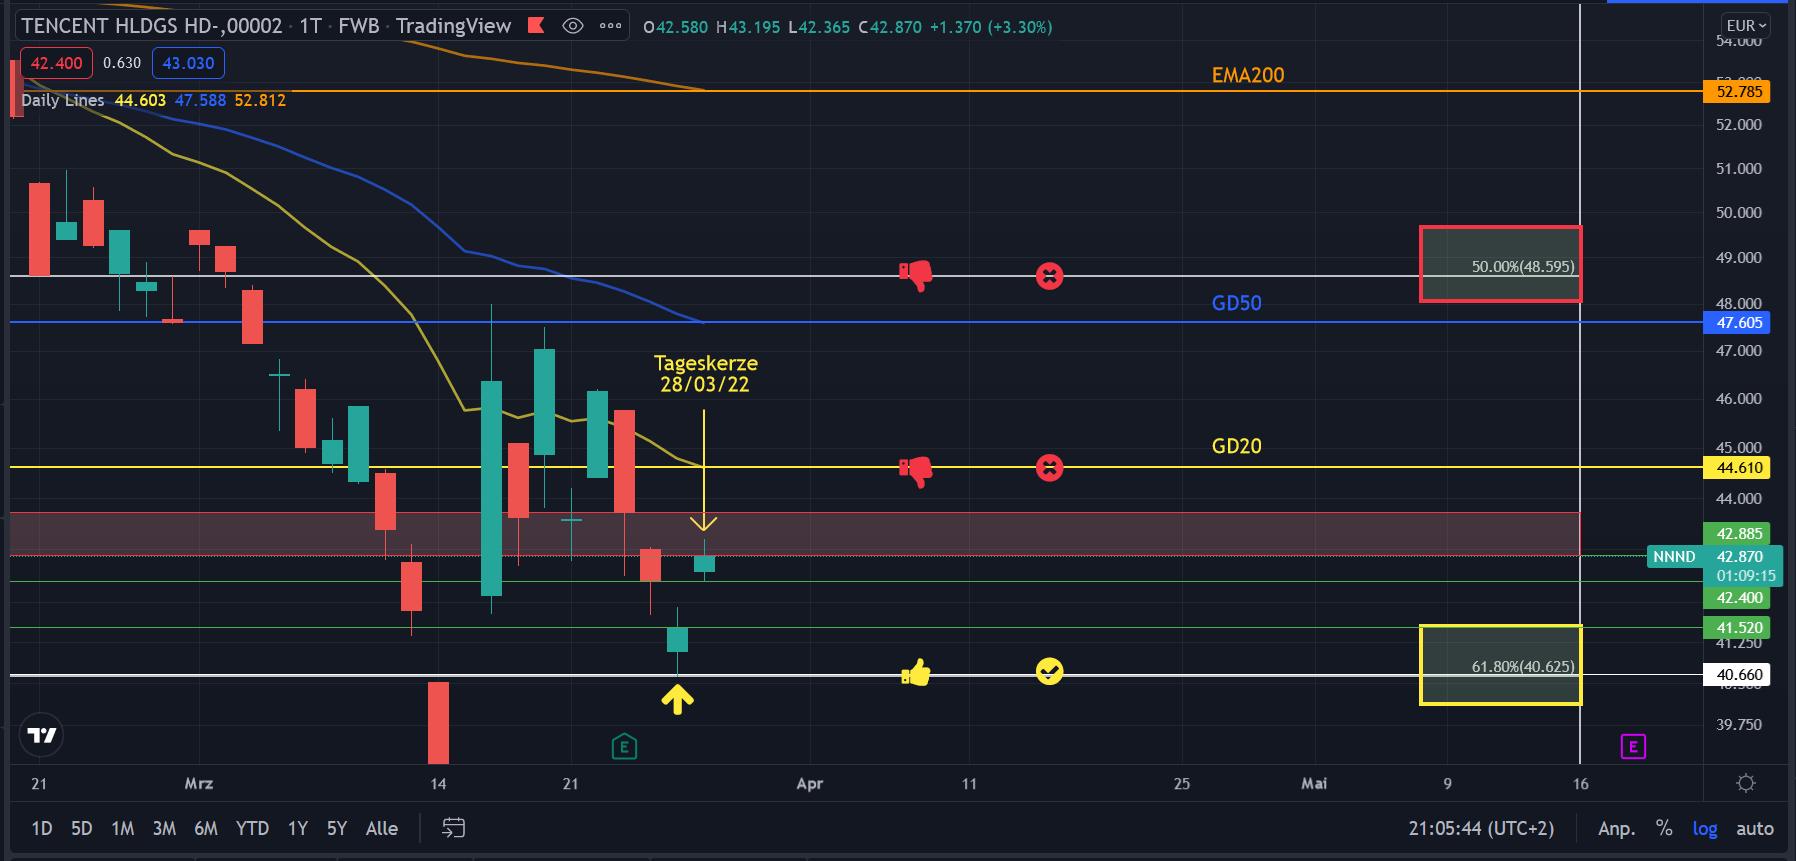The width and height of the screenshot is (1796, 861).
Task: Click the 1T interval in chart title
Action: pos(310,26)
